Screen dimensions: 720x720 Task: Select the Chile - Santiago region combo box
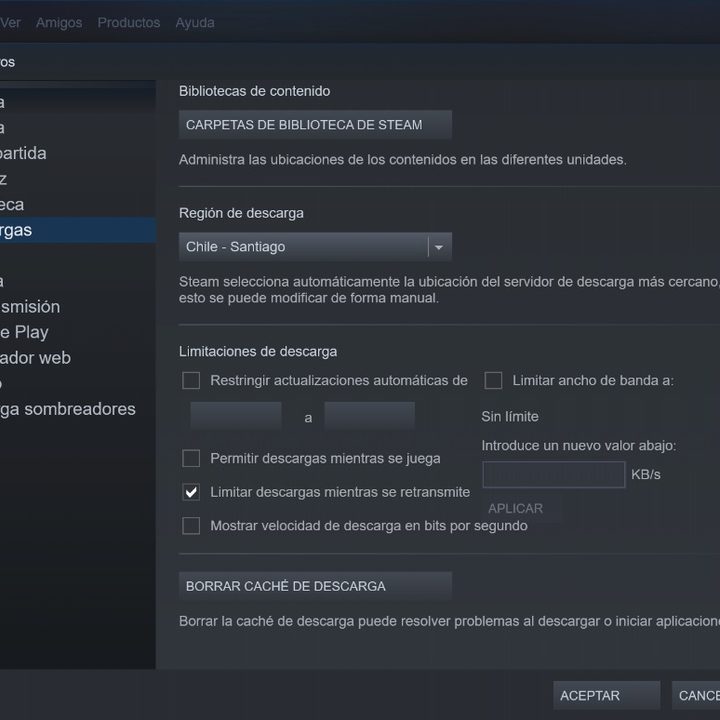pos(315,247)
